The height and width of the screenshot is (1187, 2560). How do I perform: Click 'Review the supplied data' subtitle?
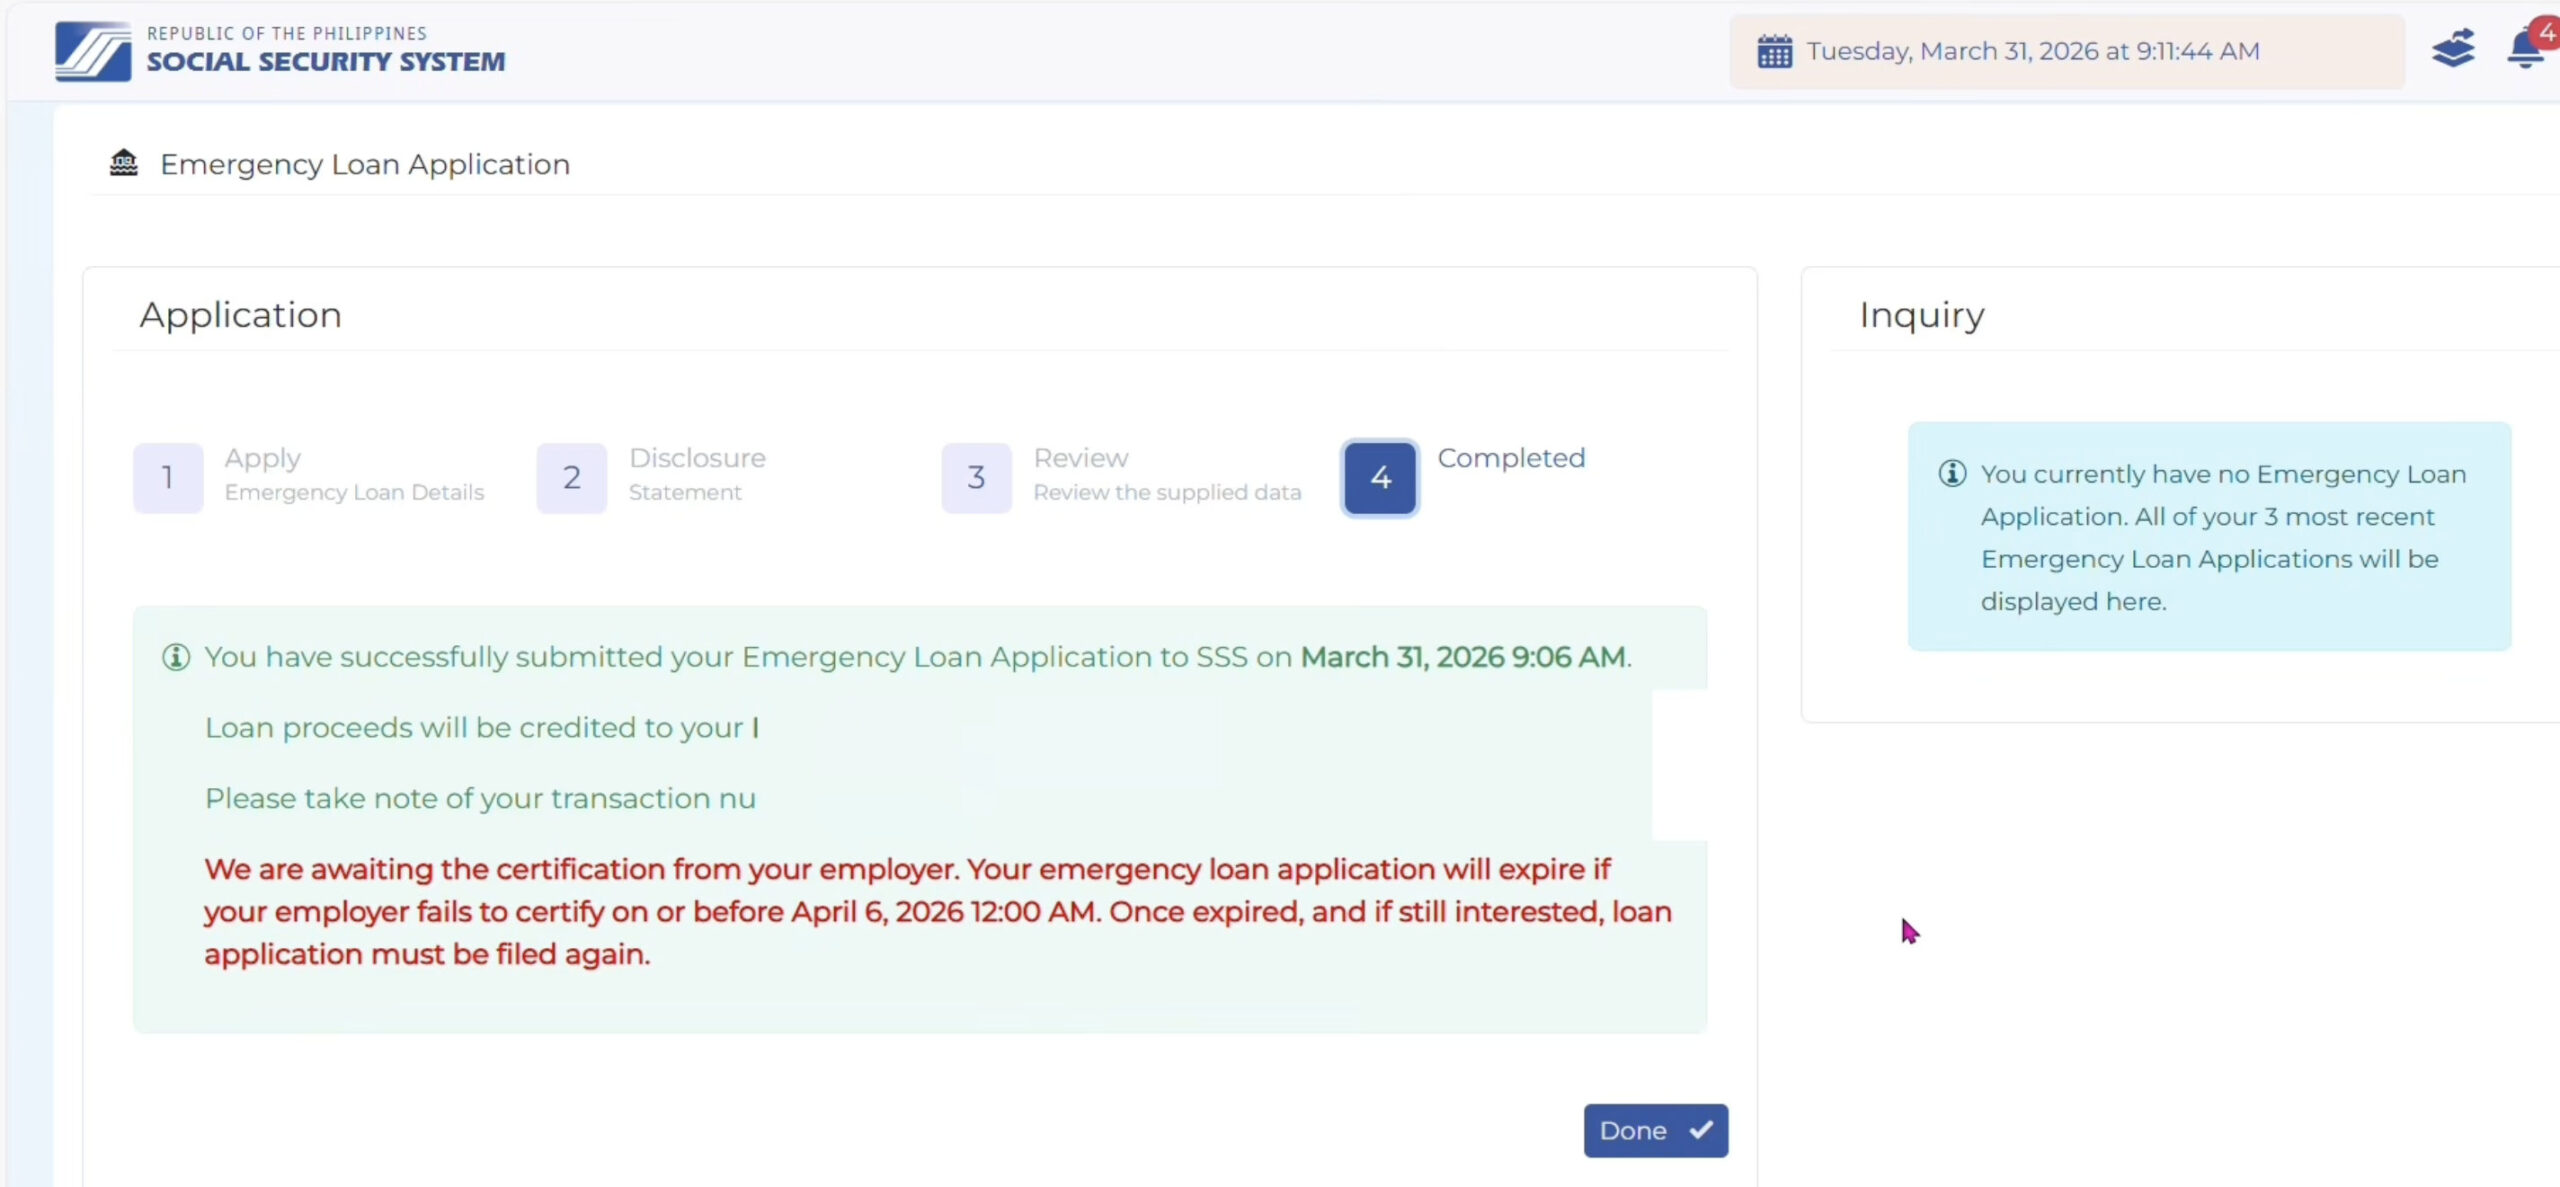point(1167,492)
